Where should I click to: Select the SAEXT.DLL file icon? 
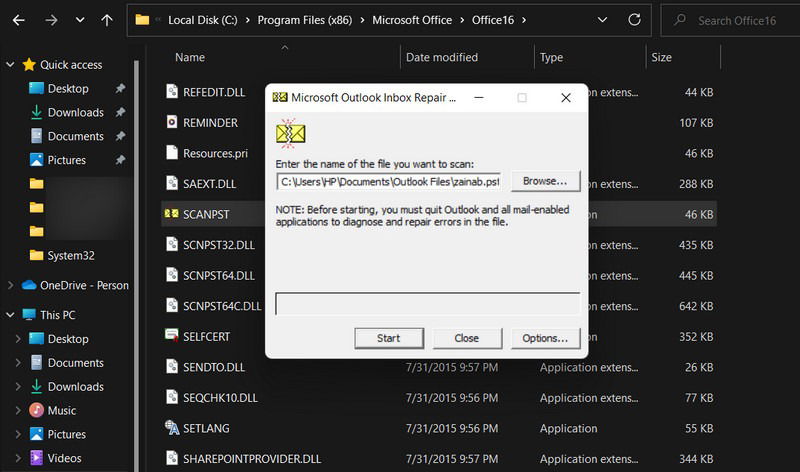coord(172,183)
